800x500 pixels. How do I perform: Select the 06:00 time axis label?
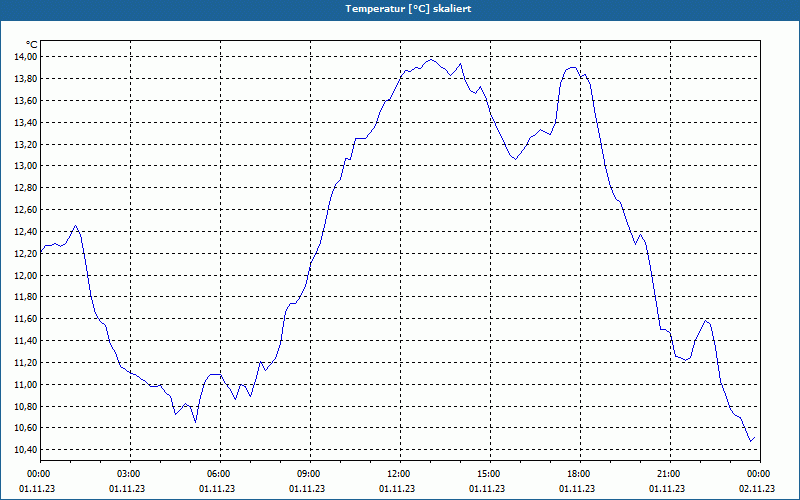(x=218, y=474)
